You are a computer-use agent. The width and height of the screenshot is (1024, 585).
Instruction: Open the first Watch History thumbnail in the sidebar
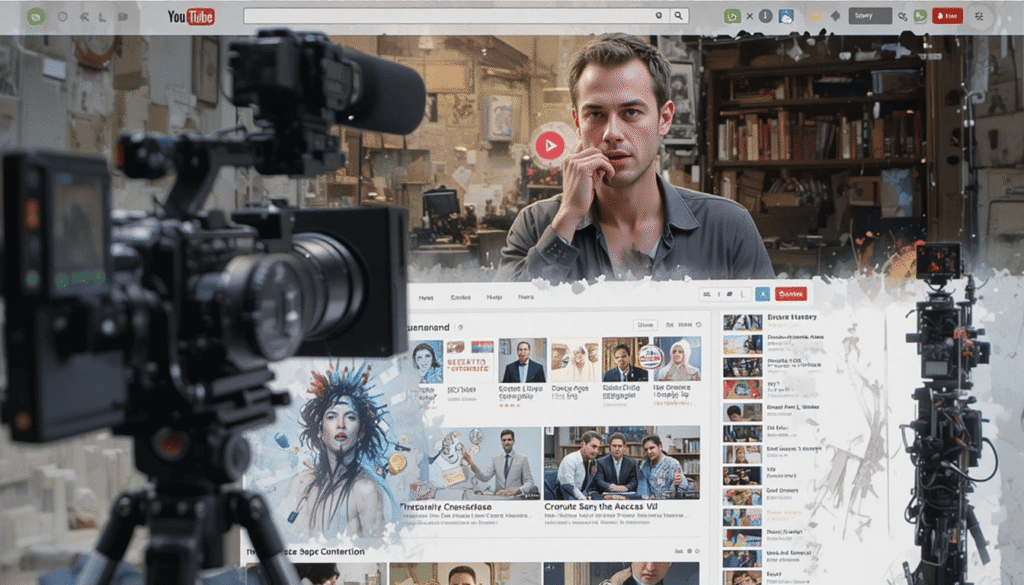(x=740, y=323)
